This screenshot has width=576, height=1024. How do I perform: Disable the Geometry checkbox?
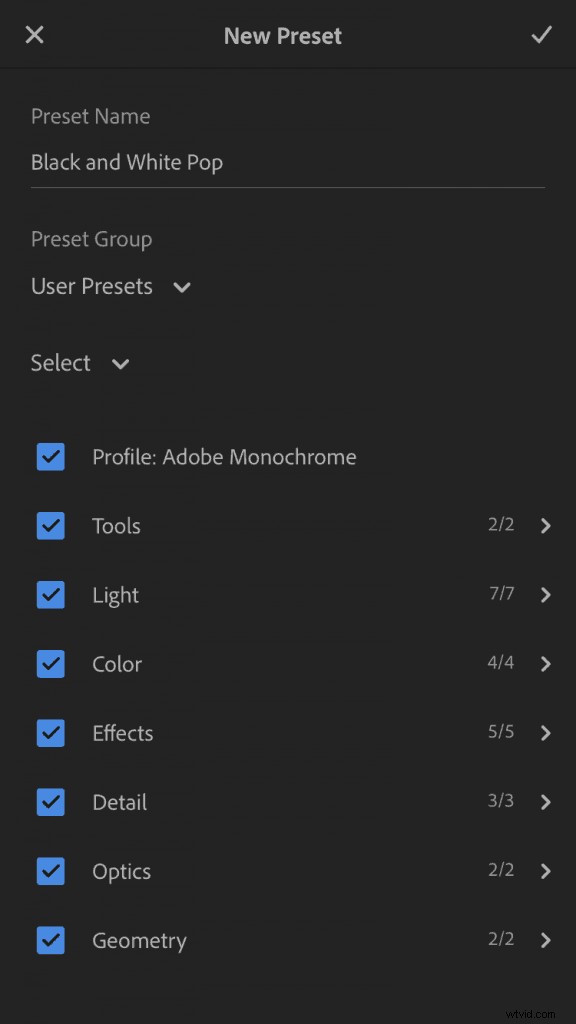(50, 939)
